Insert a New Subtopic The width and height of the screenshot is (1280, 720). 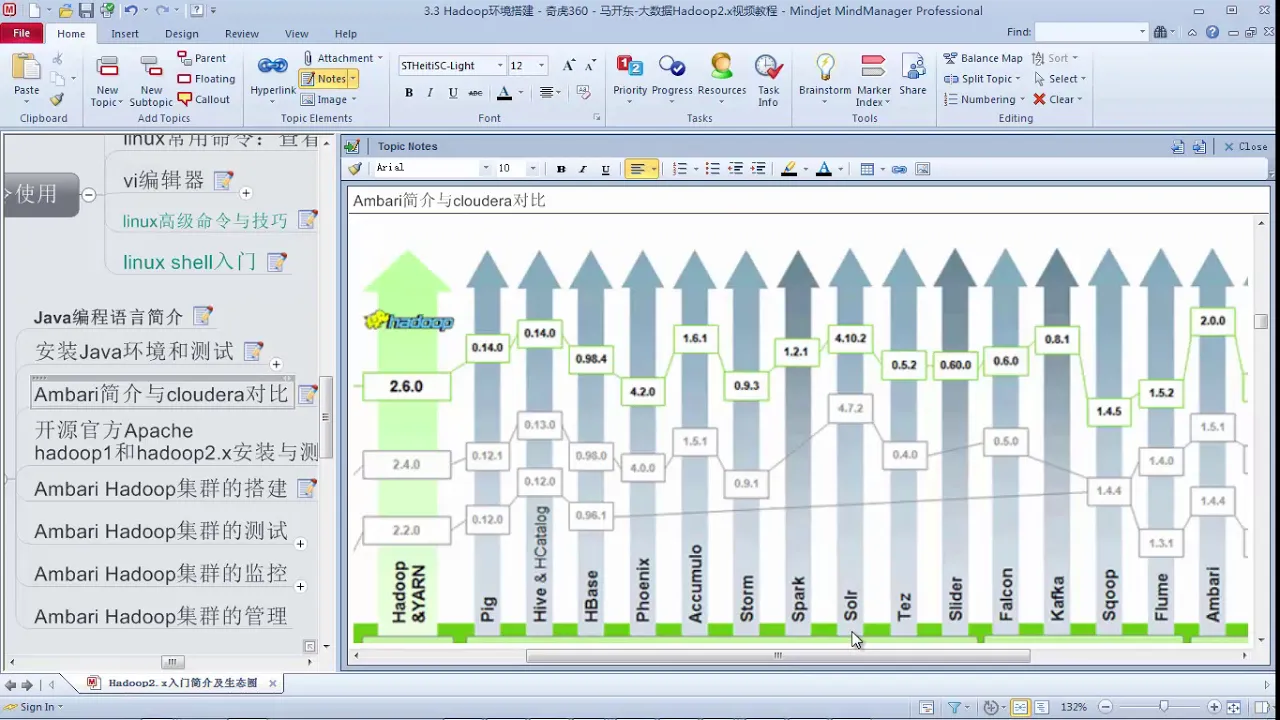point(151,81)
